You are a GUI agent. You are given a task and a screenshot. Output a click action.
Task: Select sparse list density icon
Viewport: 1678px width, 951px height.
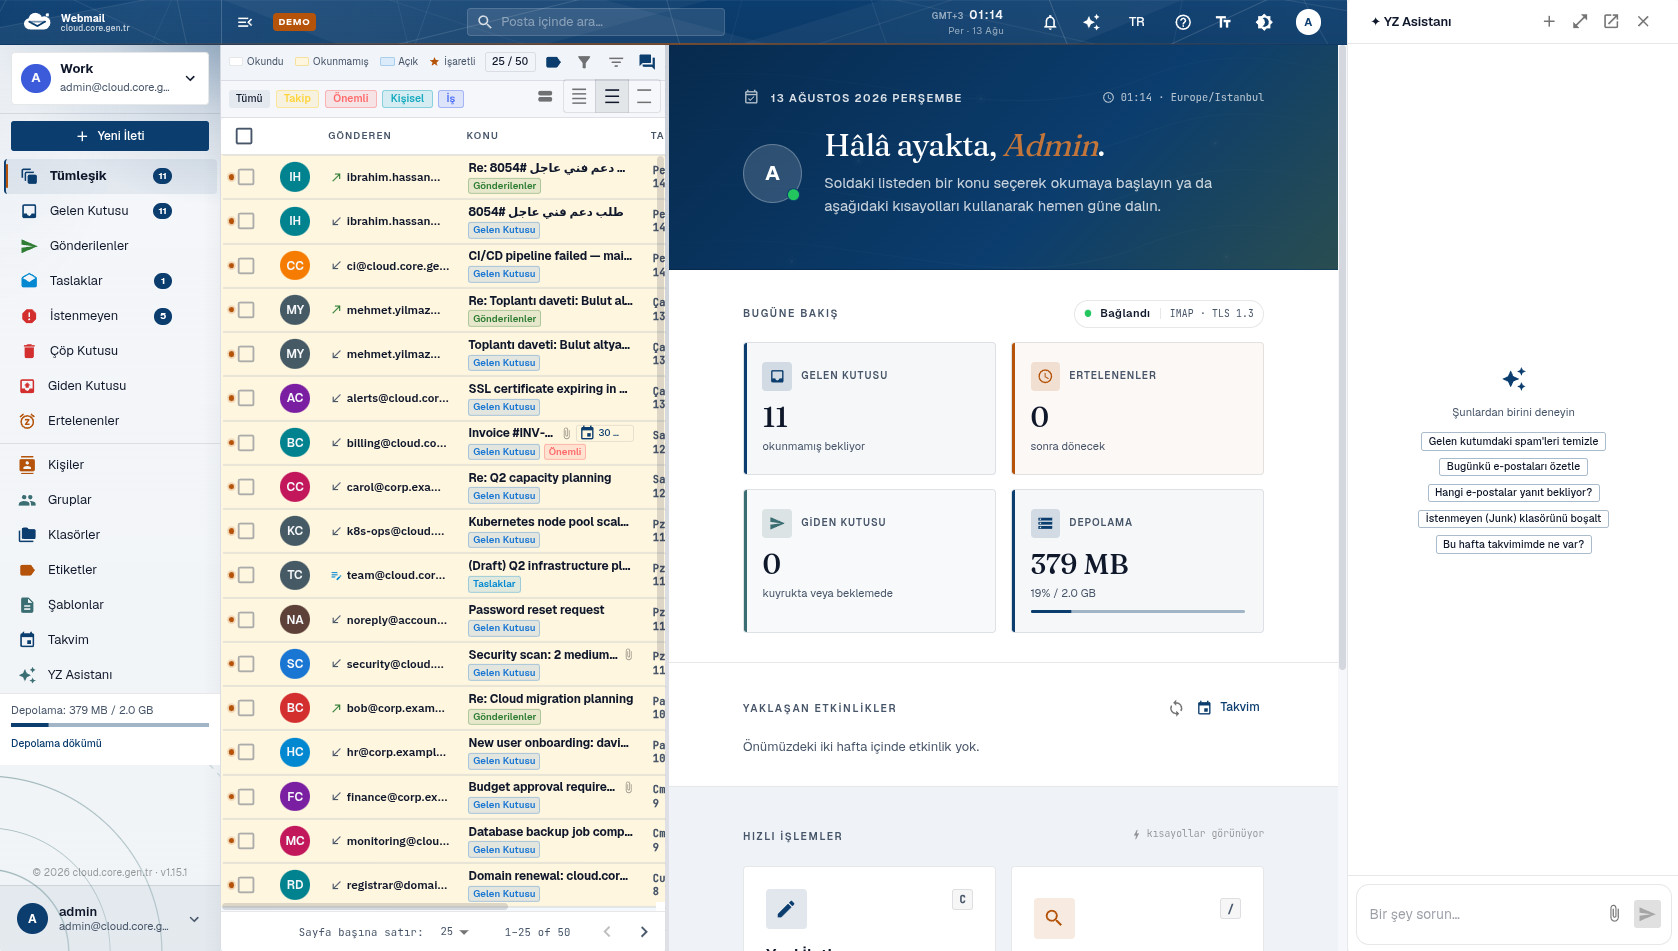tap(644, 97)
